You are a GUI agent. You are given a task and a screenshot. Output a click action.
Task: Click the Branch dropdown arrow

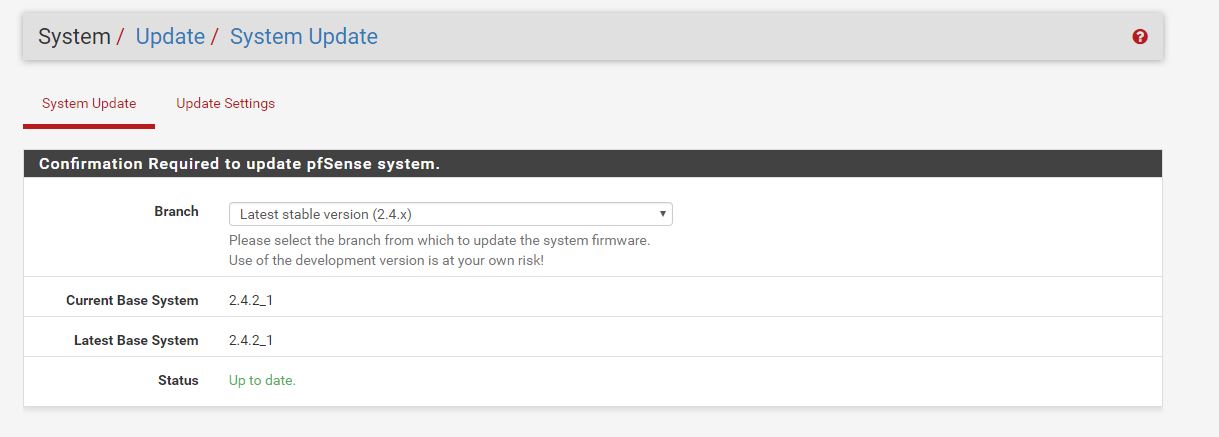coord(662,214)
